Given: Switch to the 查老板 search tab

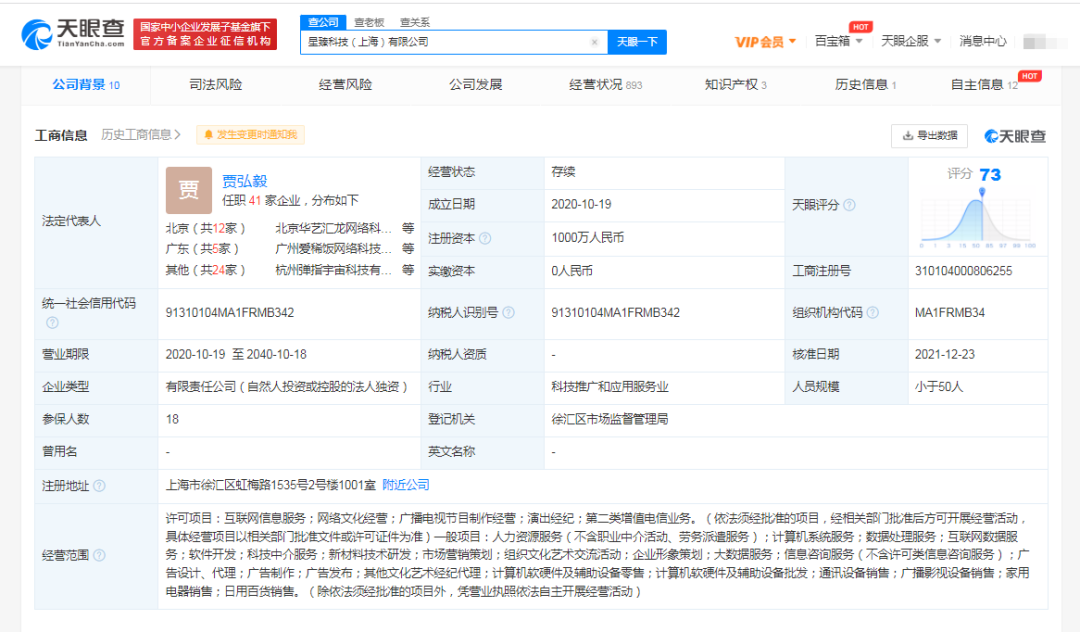Looking at the screenshot, I should point(369,23).
